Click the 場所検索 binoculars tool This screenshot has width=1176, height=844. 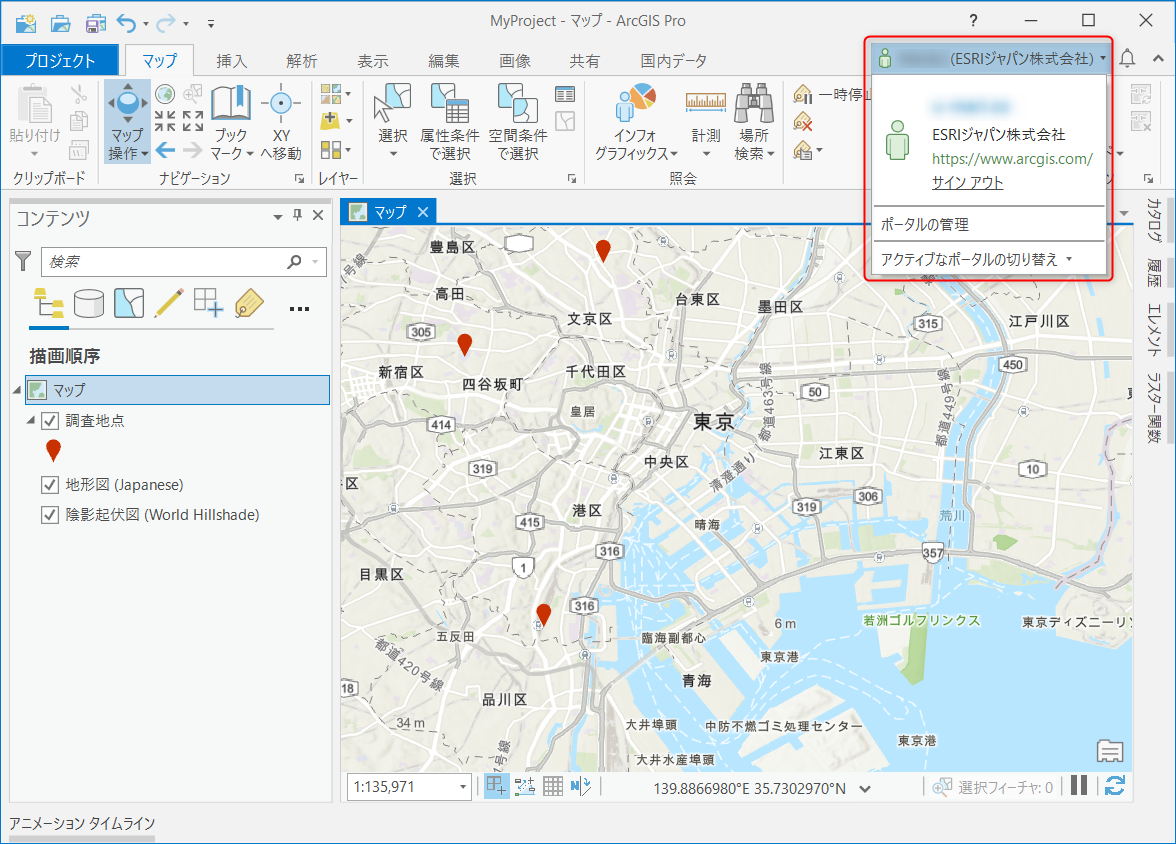click(754, 121)
